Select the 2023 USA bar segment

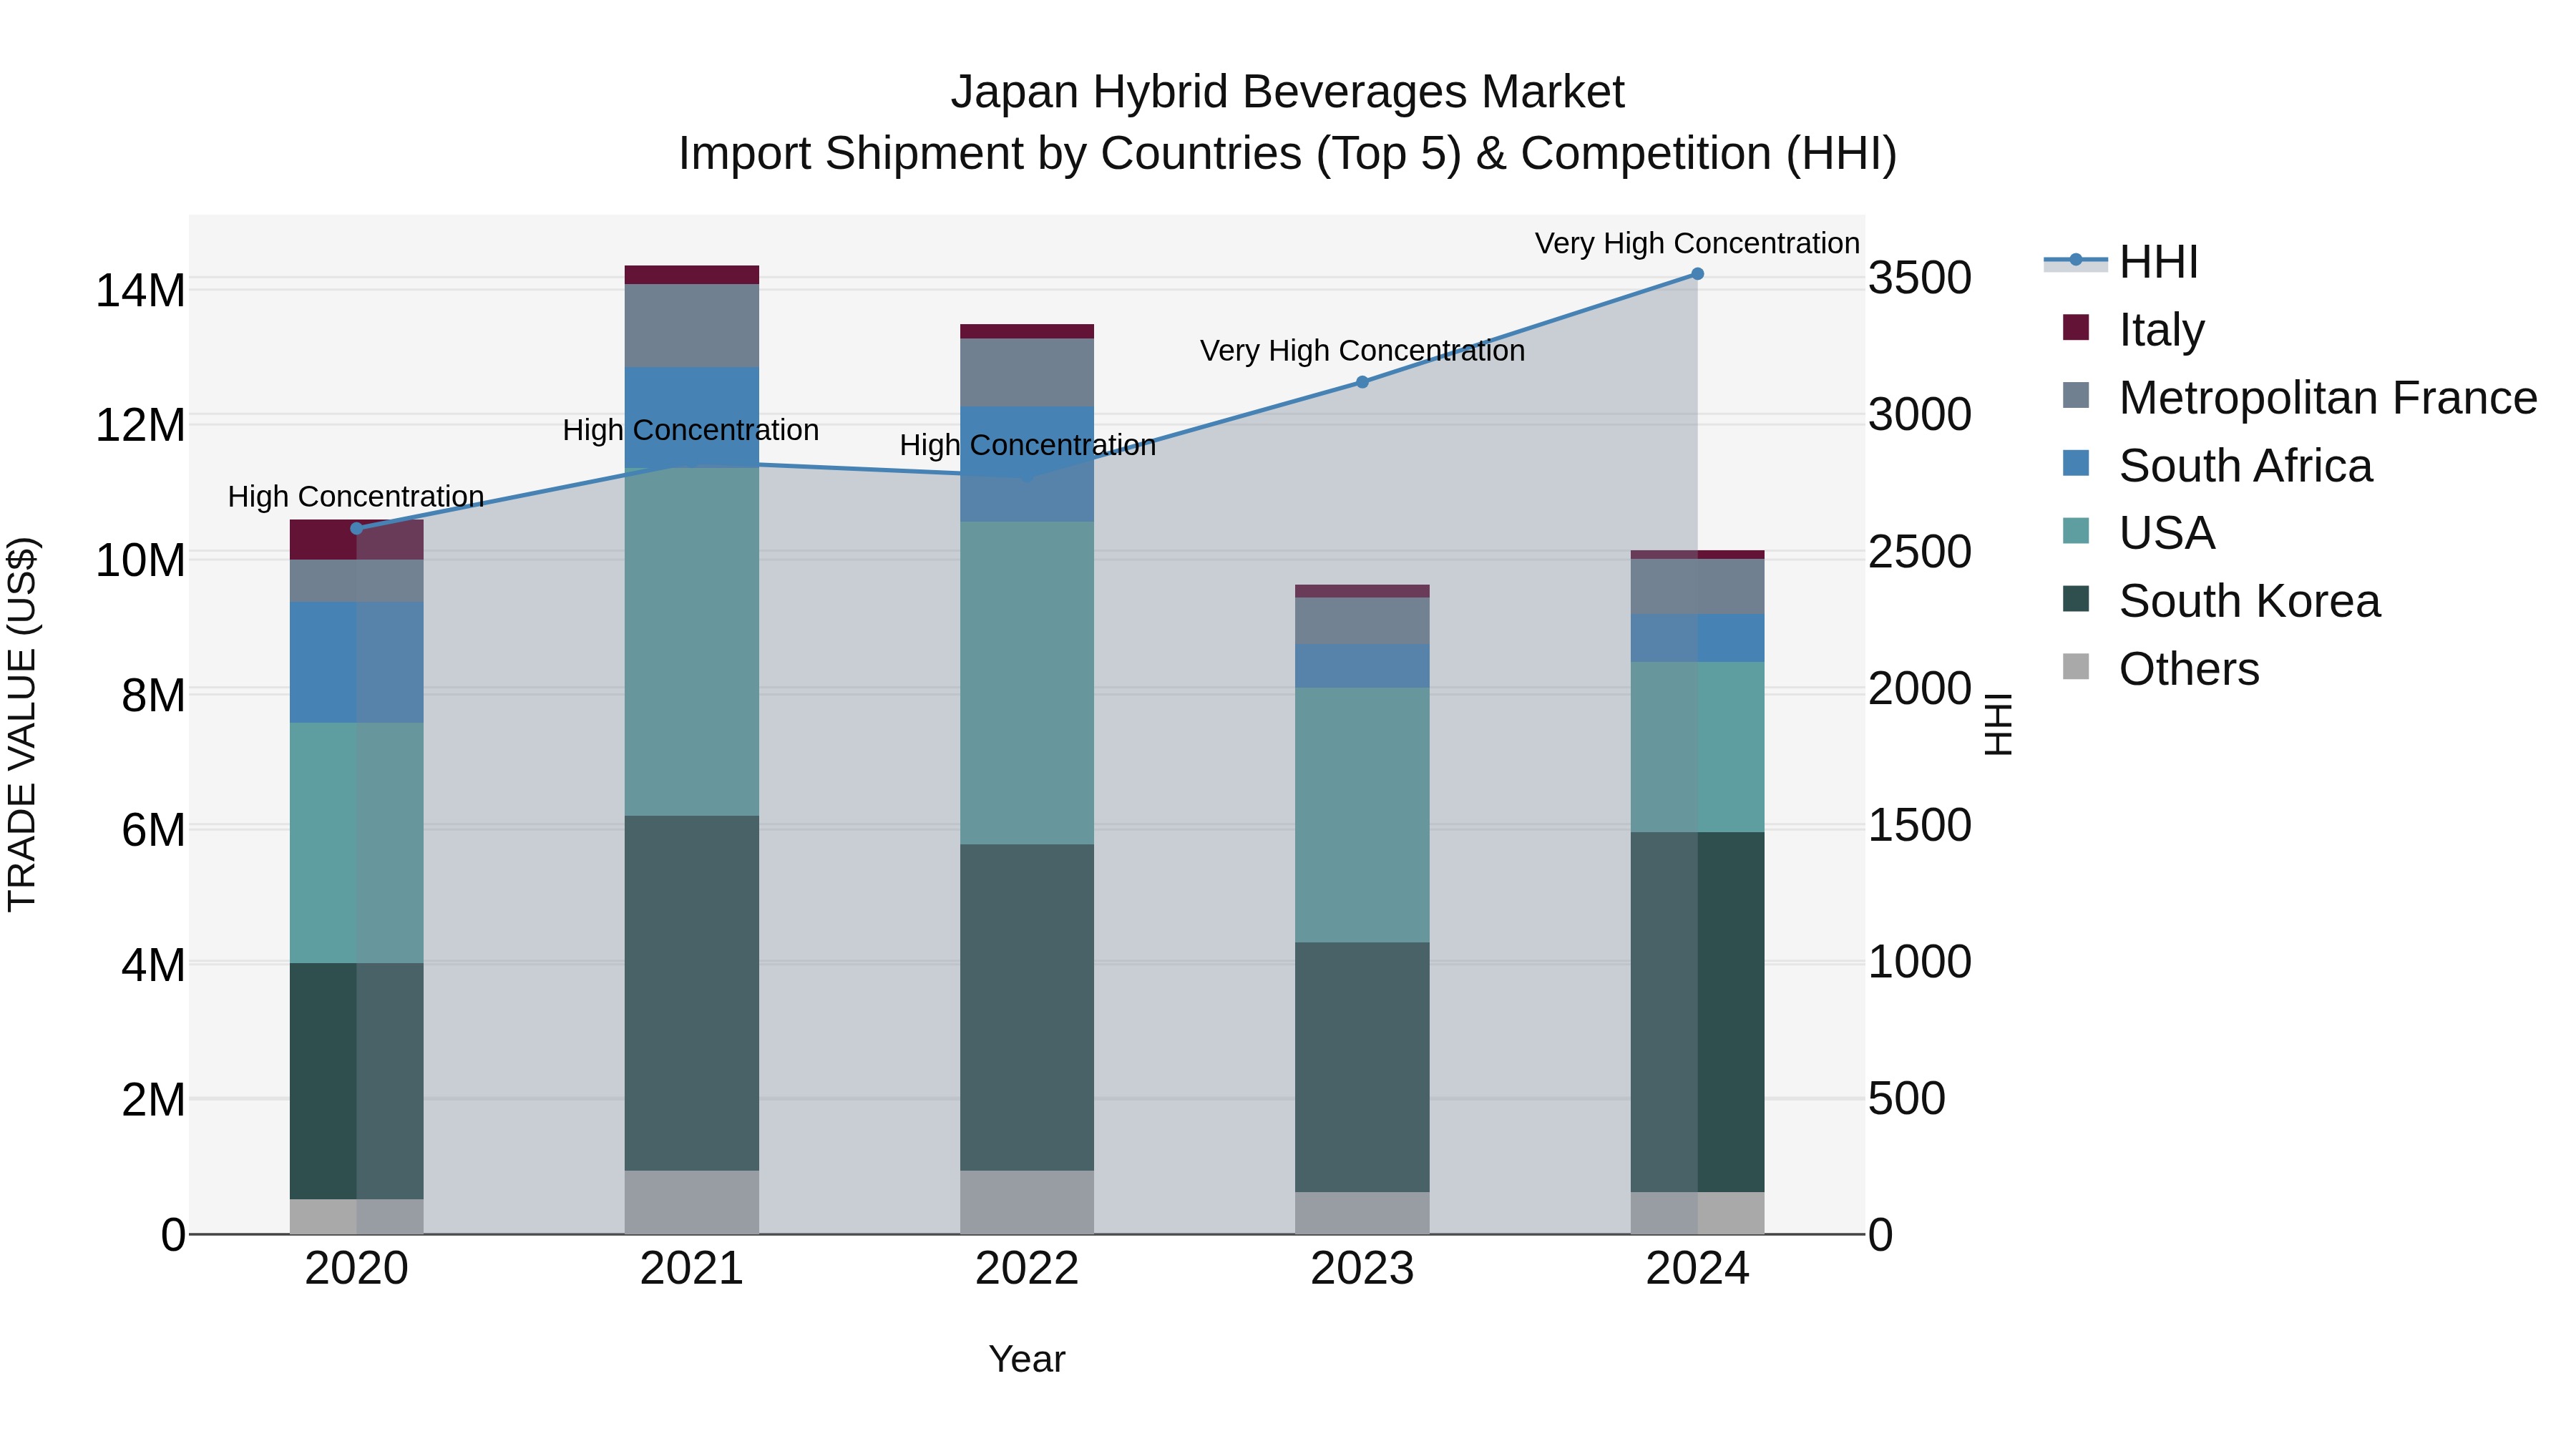coord(1362,815)
